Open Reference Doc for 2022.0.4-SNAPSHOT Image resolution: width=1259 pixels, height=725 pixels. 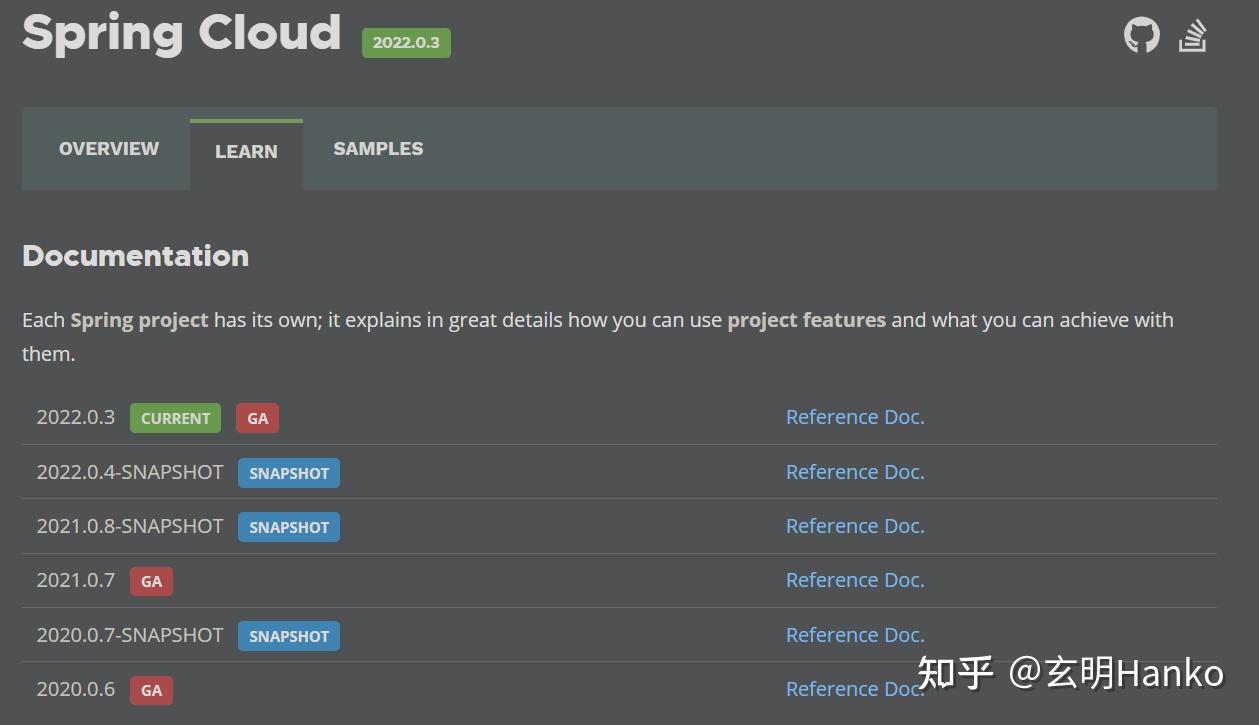point(854,472)
